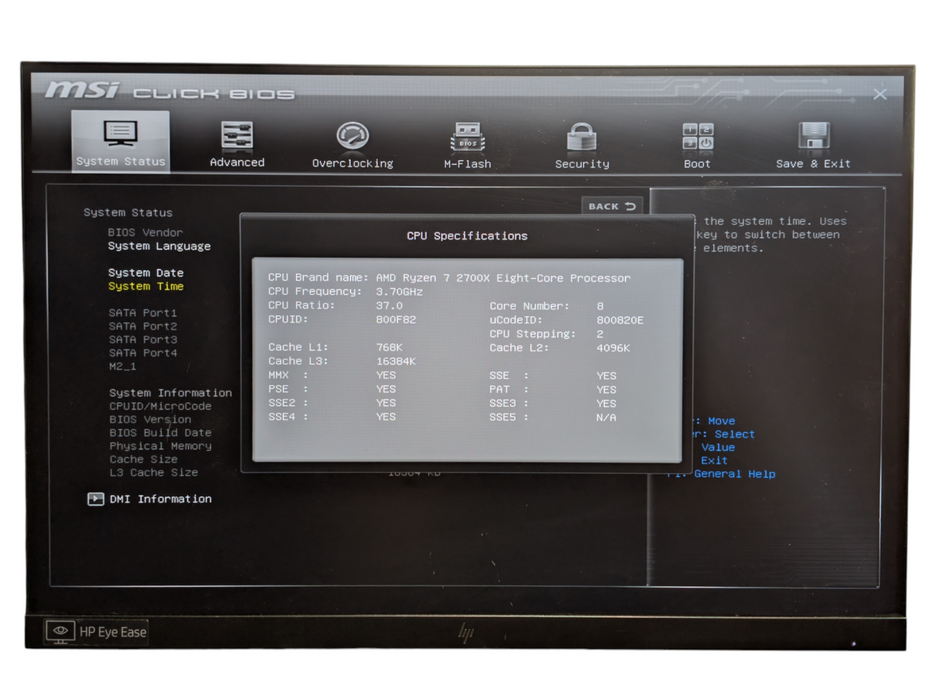Click the Physical Memory row
The width and height of the screenshot is (930, 700).
(x=160, y=446)
